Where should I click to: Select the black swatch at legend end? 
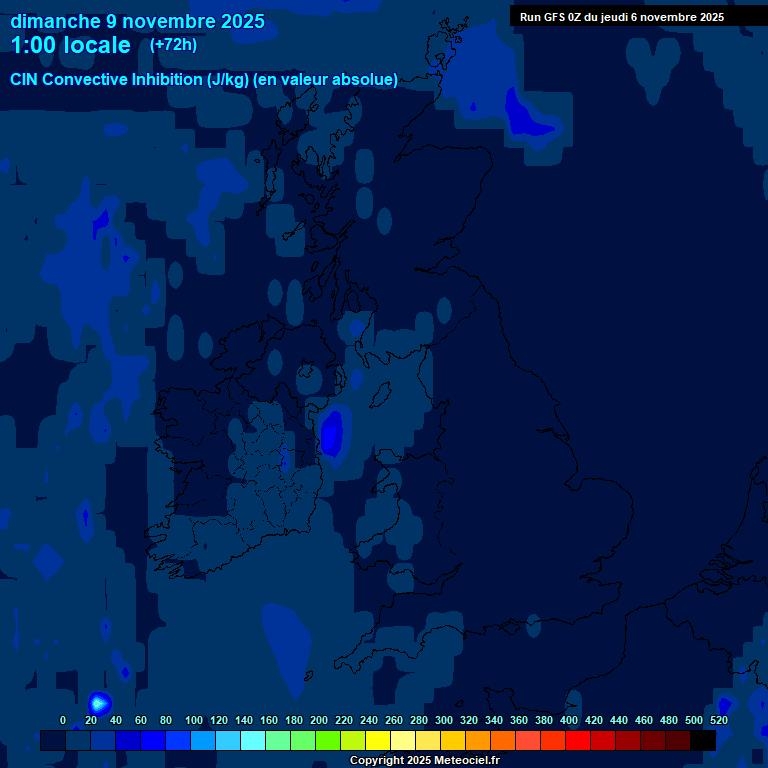(703, 740)
